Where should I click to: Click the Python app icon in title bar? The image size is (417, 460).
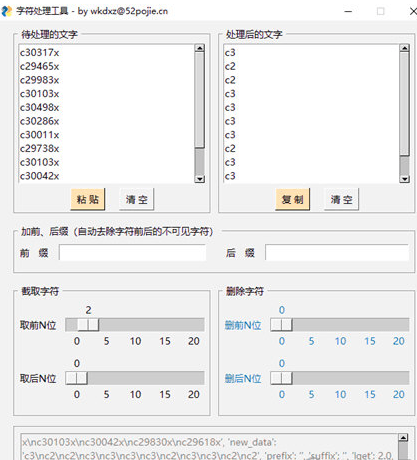(x=7, y=11)
